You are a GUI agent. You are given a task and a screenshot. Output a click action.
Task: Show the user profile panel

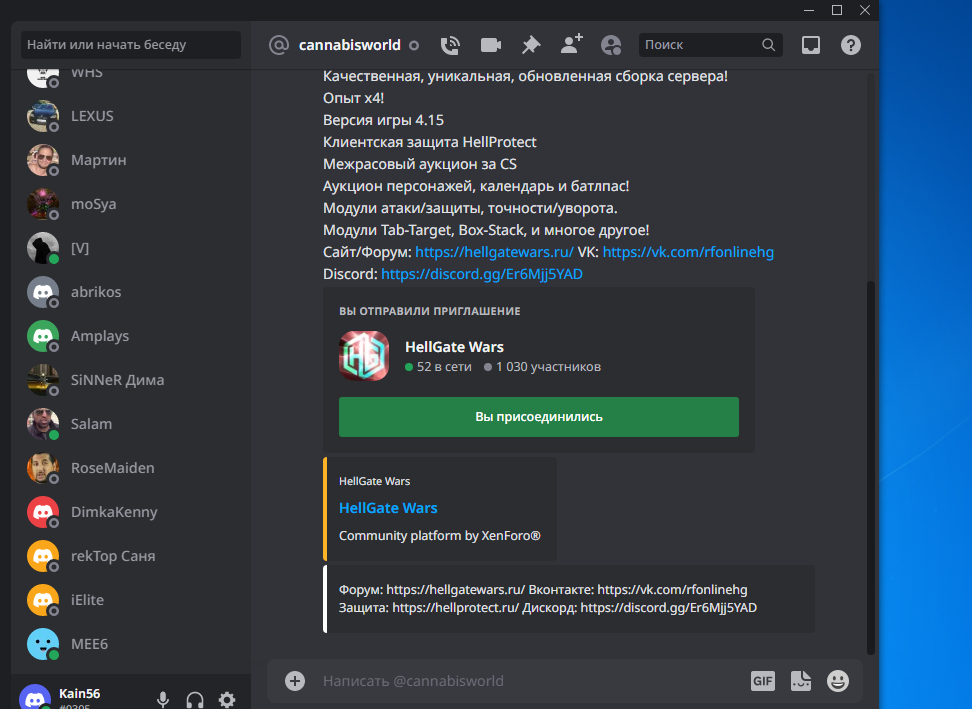coord(611,45)
